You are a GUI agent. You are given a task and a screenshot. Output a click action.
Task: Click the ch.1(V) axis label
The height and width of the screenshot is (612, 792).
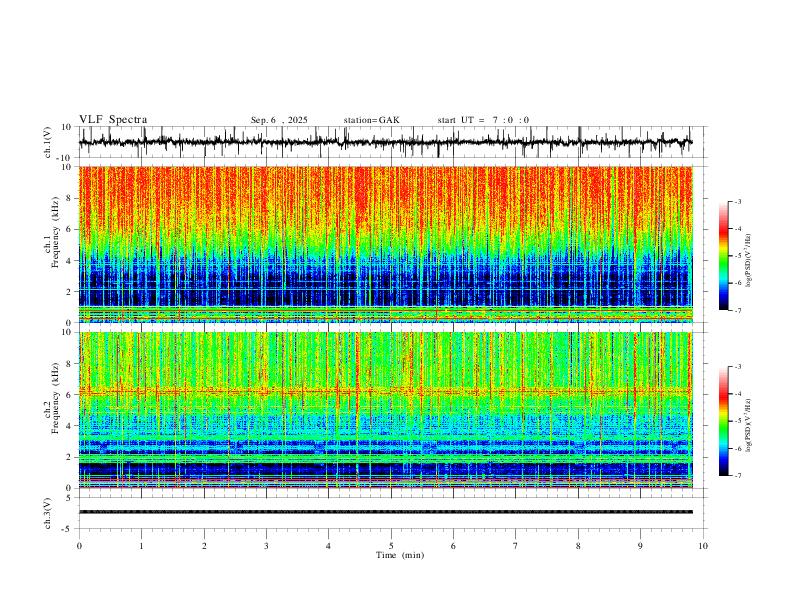pyautogui.click(x=48, y=142)
